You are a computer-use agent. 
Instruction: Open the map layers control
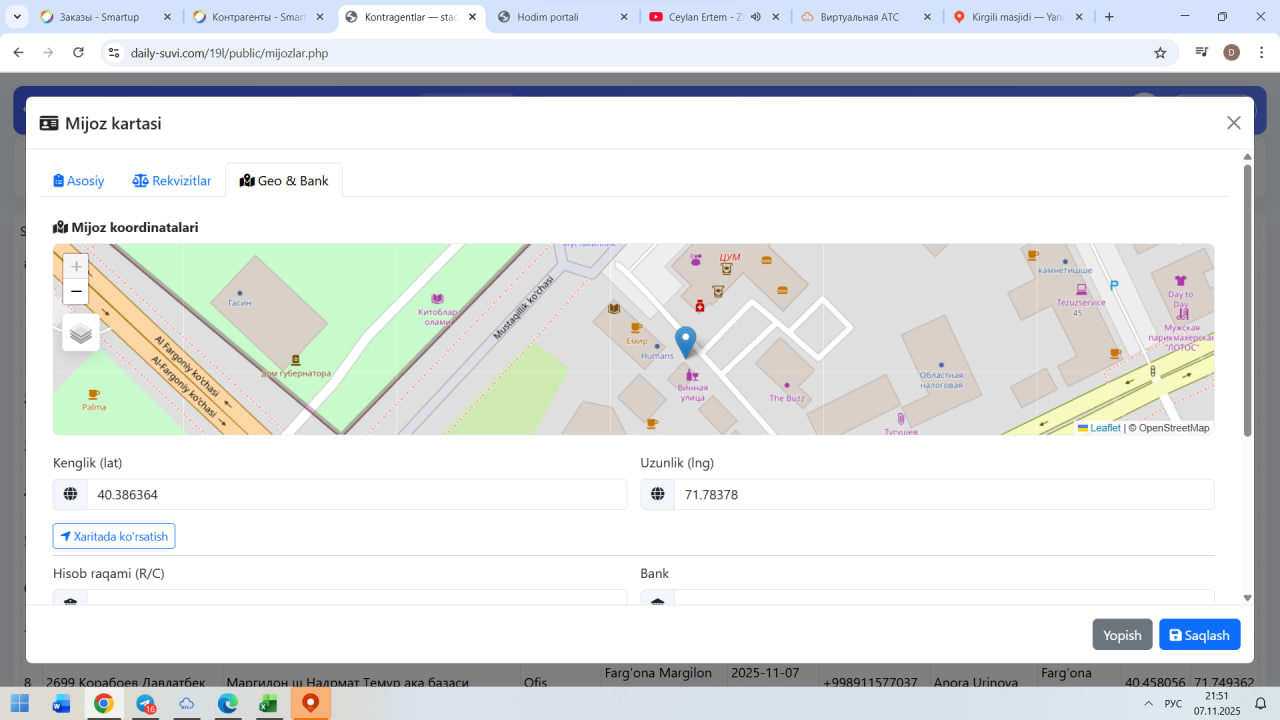click(81, 333)
